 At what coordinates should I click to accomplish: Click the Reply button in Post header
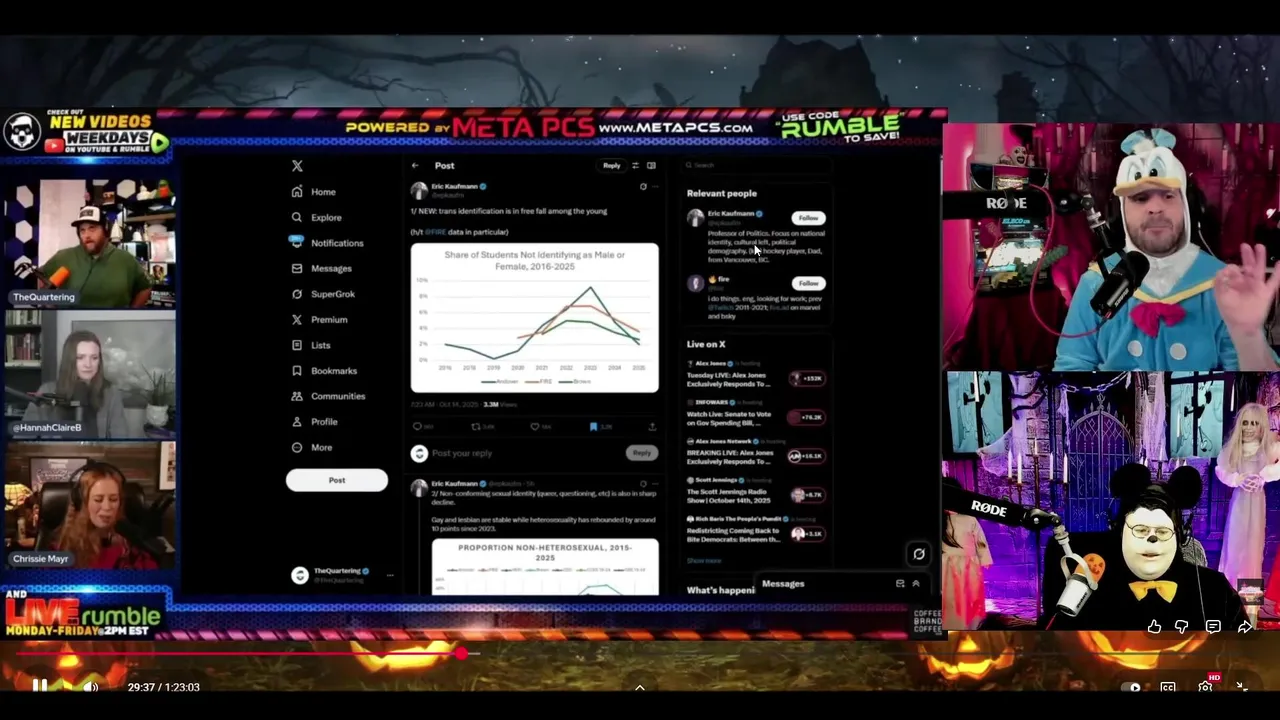click(611, 166)
